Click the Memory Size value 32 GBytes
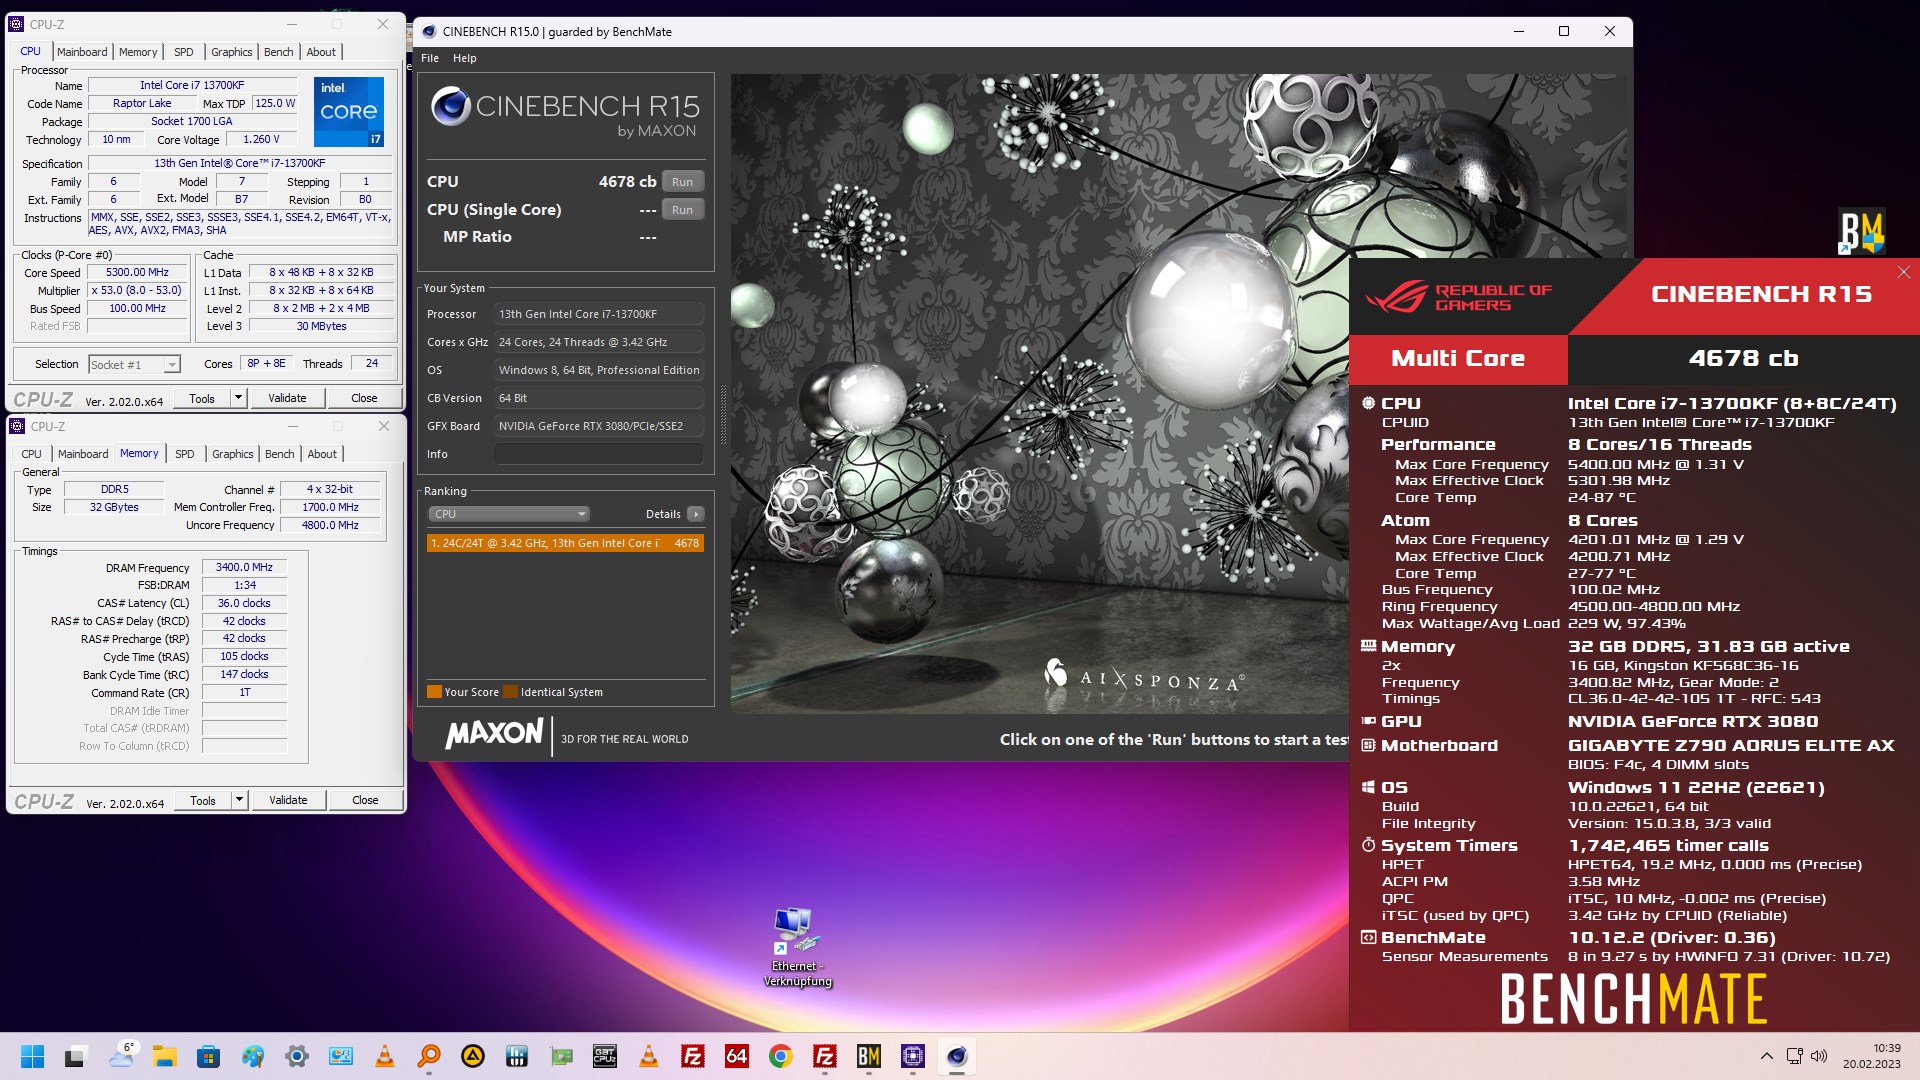Image resolution: width=1920 pixels, height=1080 pixels. pos(114,507)
